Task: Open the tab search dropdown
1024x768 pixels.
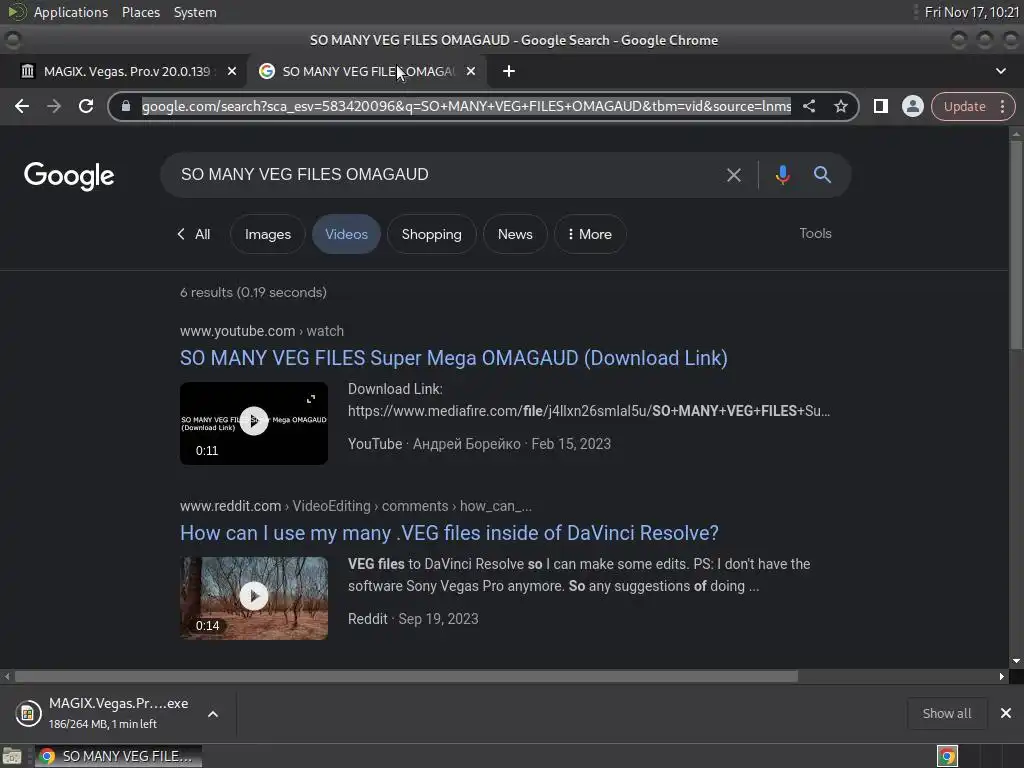Action: pos(1000,71)
